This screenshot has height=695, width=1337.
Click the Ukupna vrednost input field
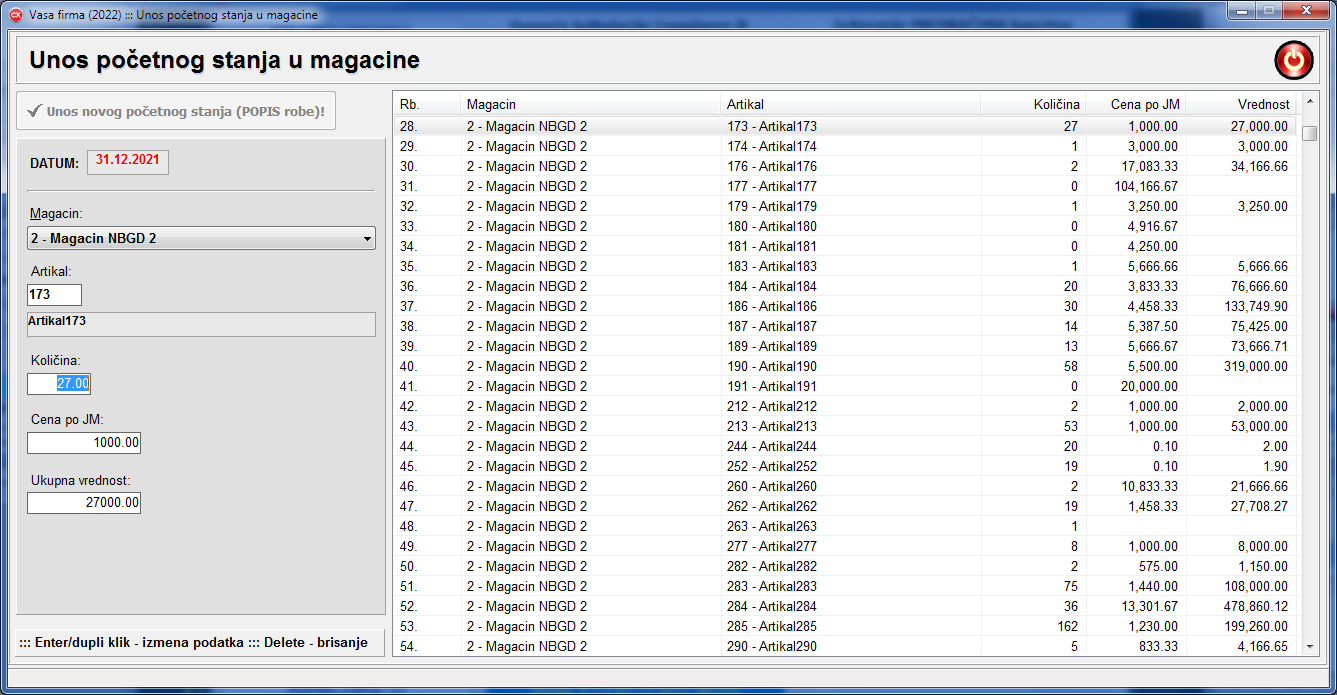(84, 503)
